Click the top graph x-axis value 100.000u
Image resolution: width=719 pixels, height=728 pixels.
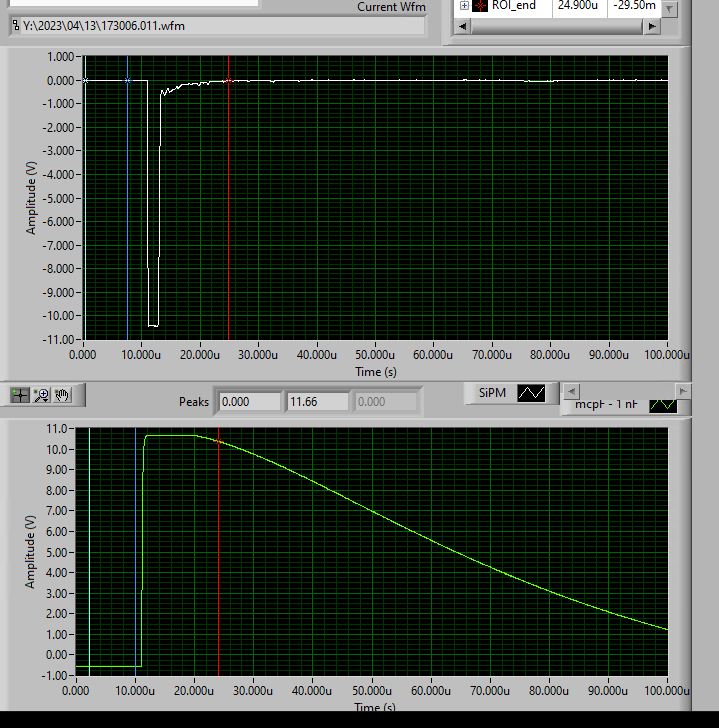(667, 355)
